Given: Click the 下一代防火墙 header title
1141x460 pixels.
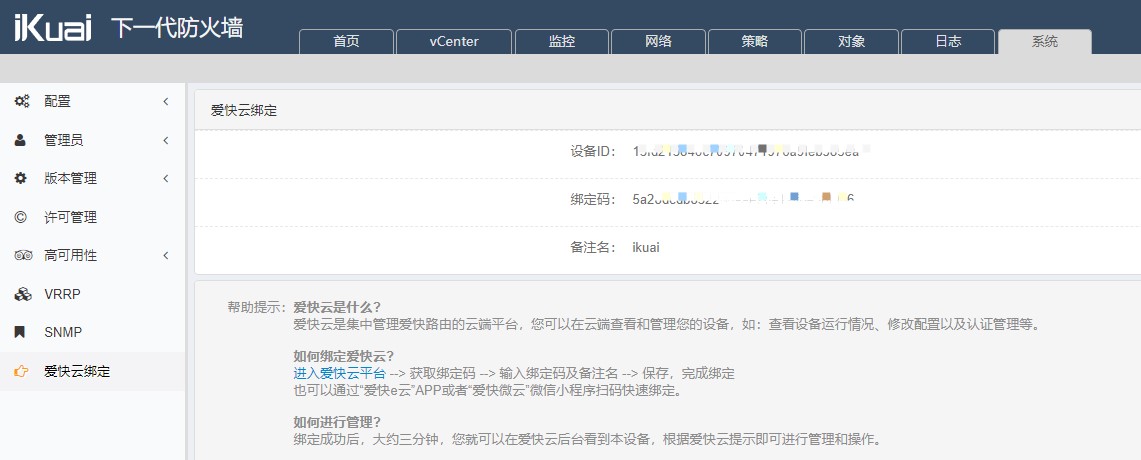Looking at the screenshot, I should (177, 28).
